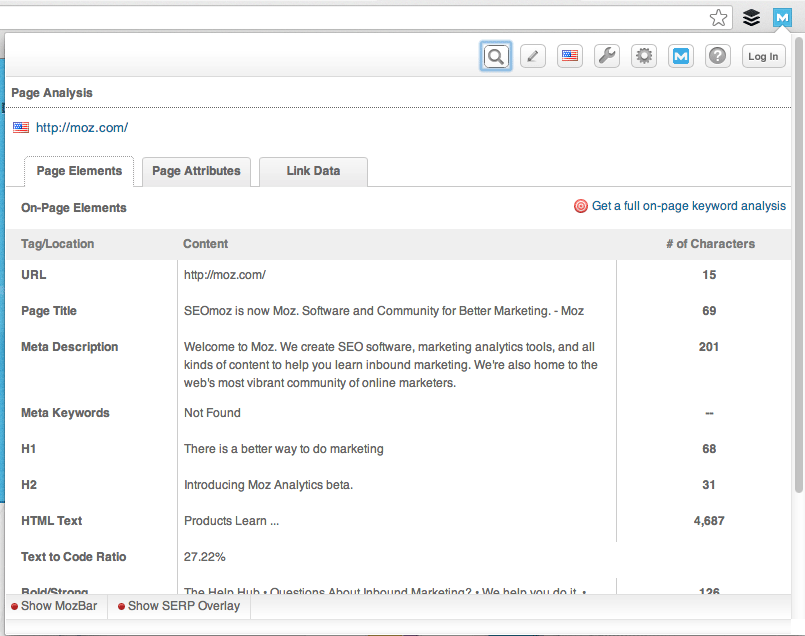Click the vertical scrollbar thumb

[799, 264]
